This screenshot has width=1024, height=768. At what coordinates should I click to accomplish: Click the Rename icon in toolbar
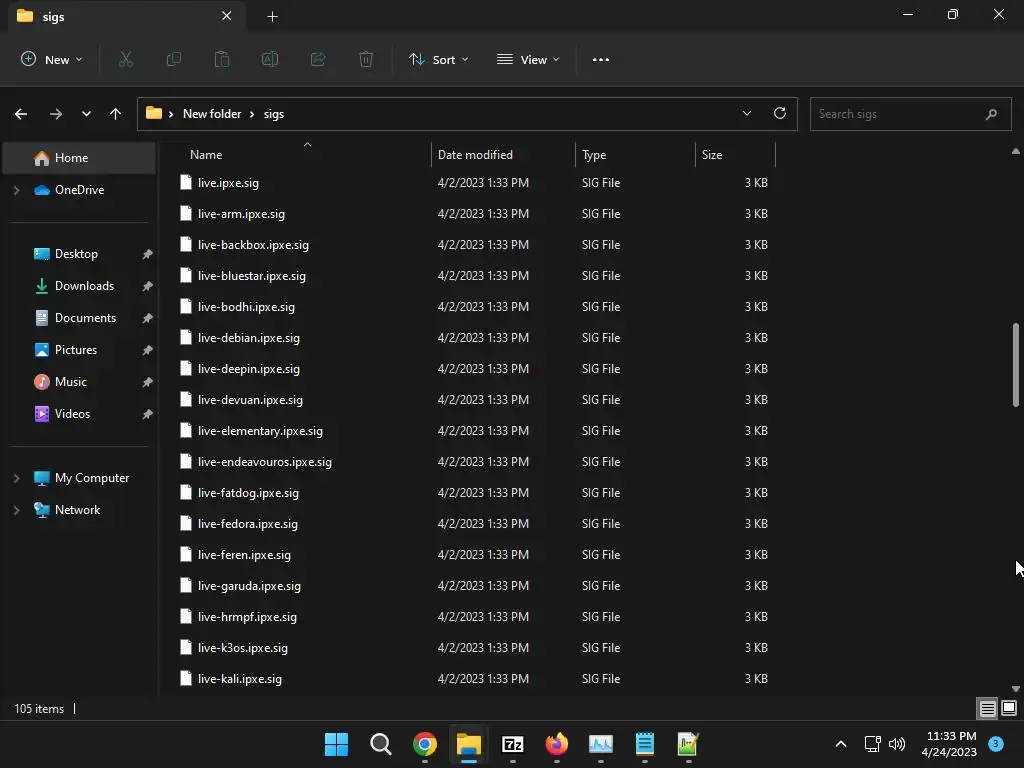[x=270, y=59]
